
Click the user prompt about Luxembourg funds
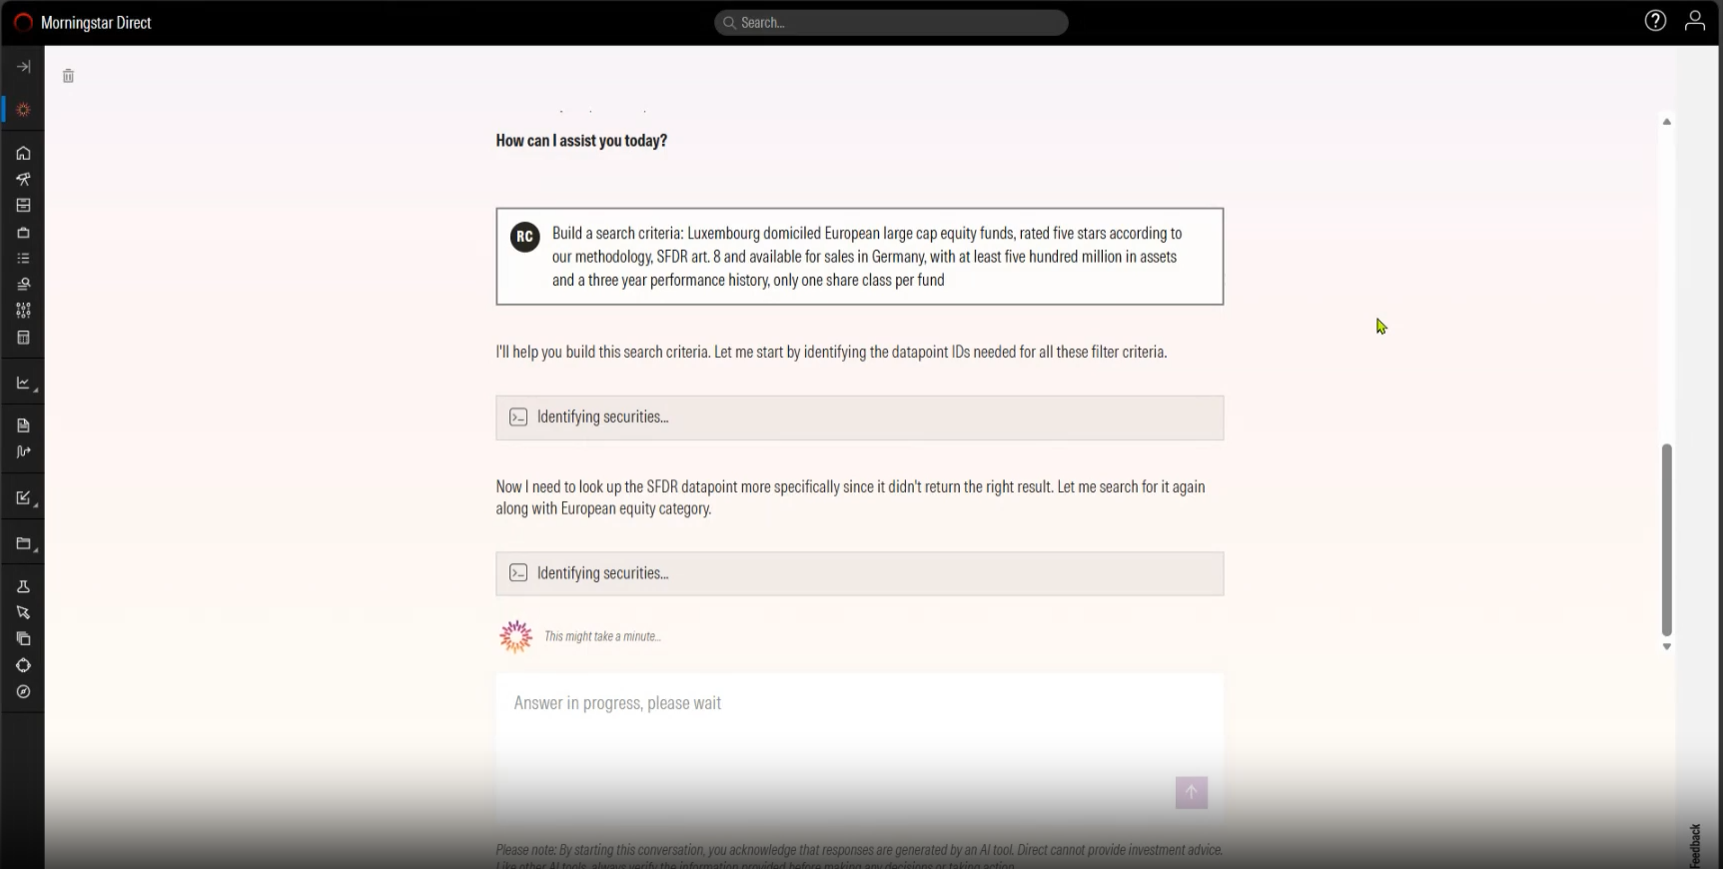(x=859, y=256)
